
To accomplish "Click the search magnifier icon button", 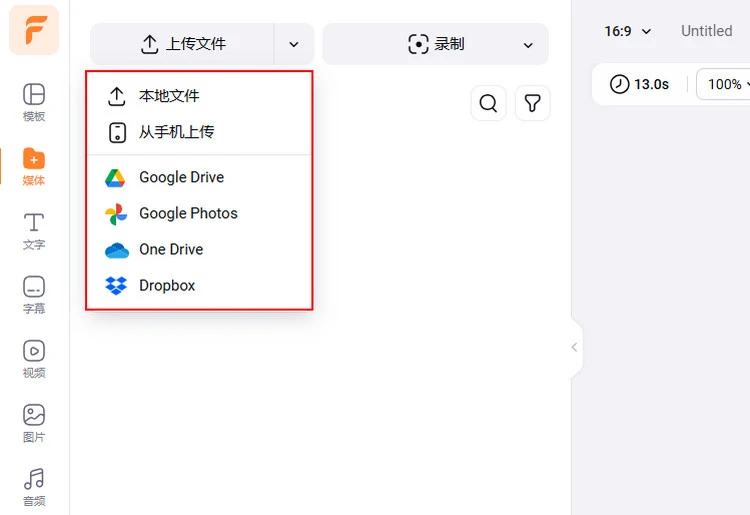I will click(x=488, y=103).
